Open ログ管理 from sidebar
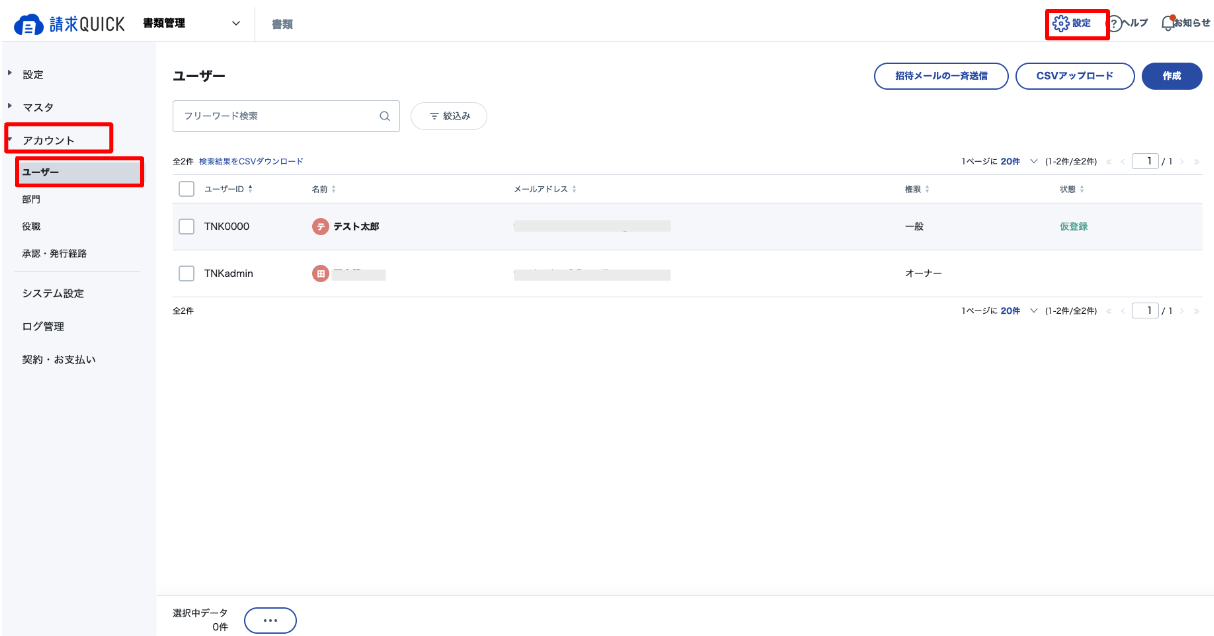Image resolution: width=1214 pixels, height=636 pixels. pos(43,326)
